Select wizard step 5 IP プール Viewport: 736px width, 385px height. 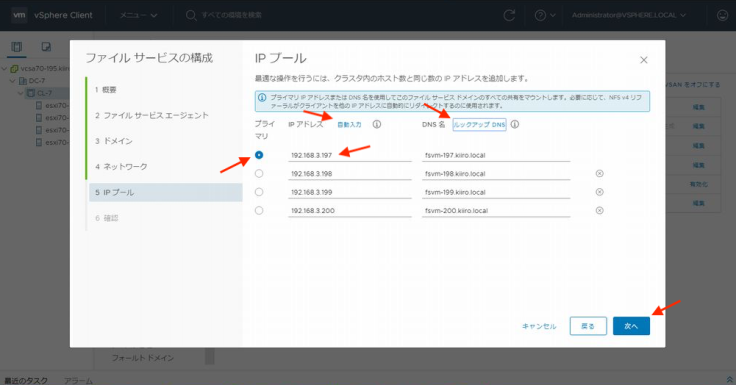(x=166, y=192)
